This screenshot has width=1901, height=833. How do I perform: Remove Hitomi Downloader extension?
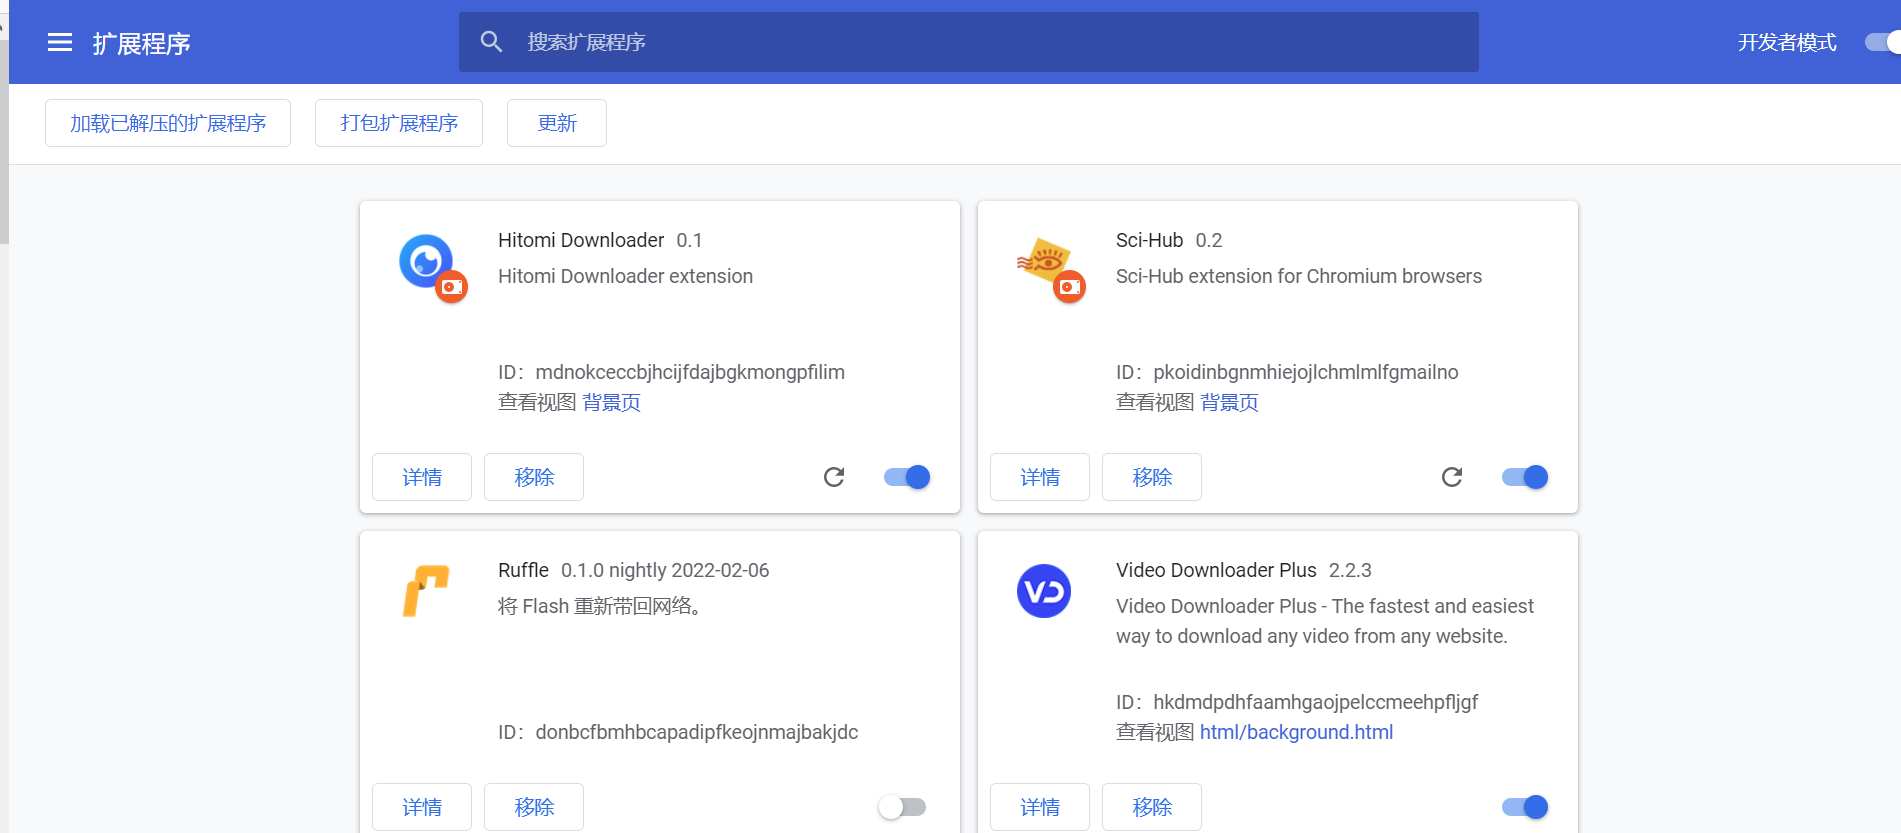click(534, 477)
